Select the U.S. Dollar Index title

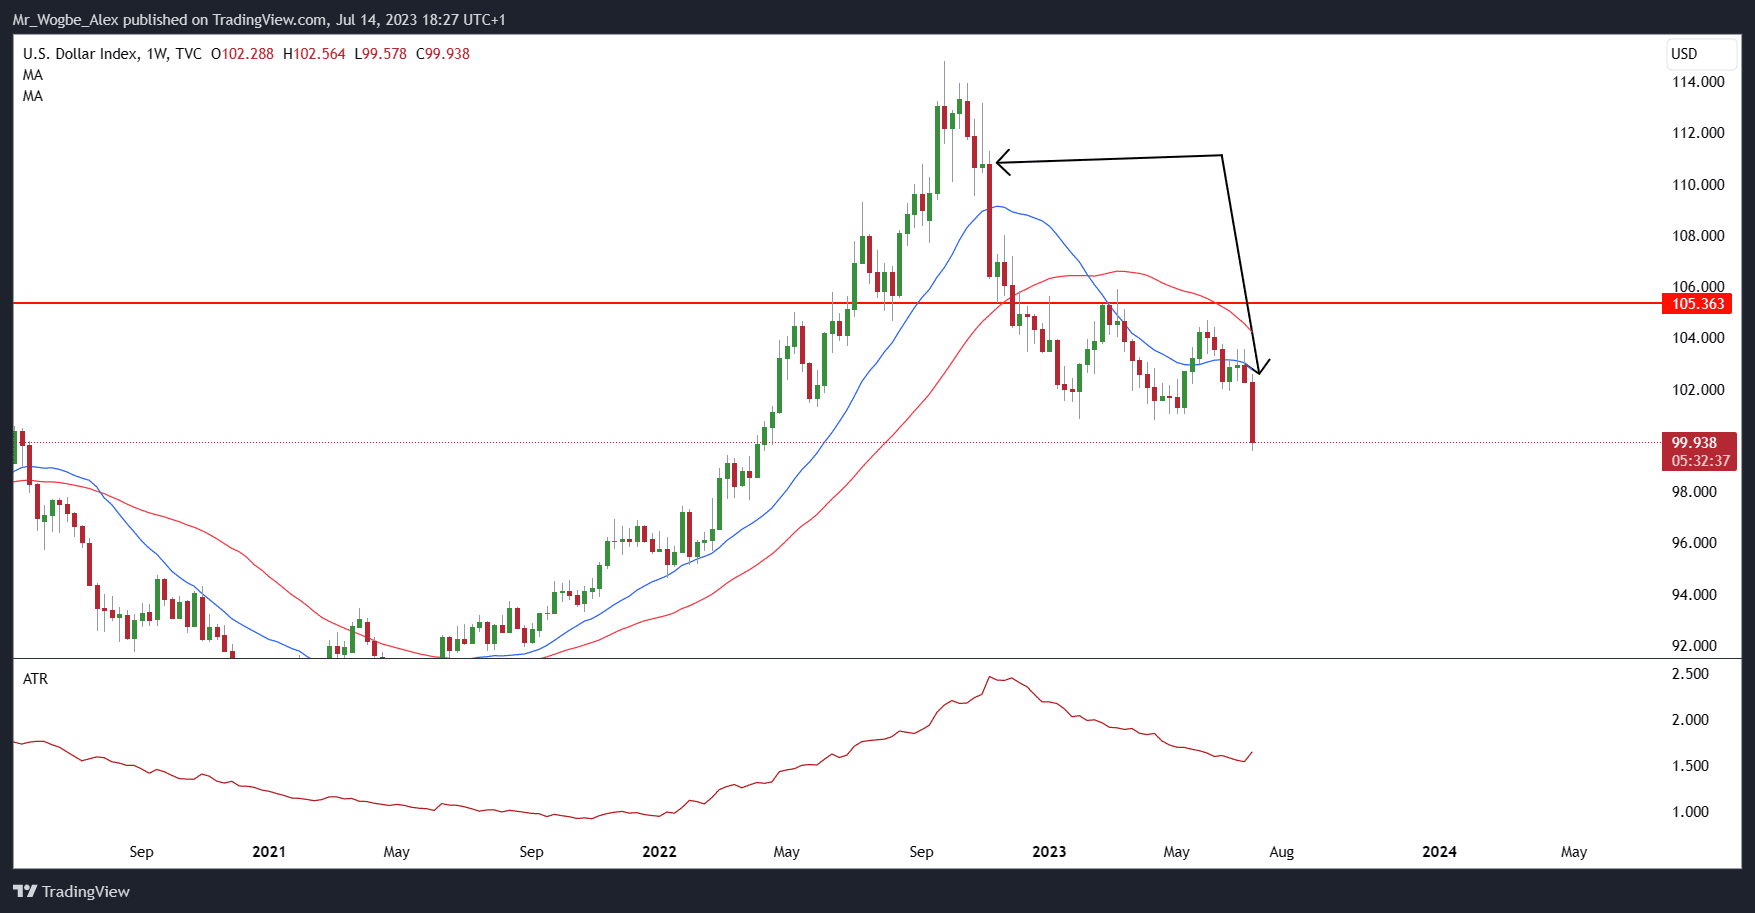(80, 54)
